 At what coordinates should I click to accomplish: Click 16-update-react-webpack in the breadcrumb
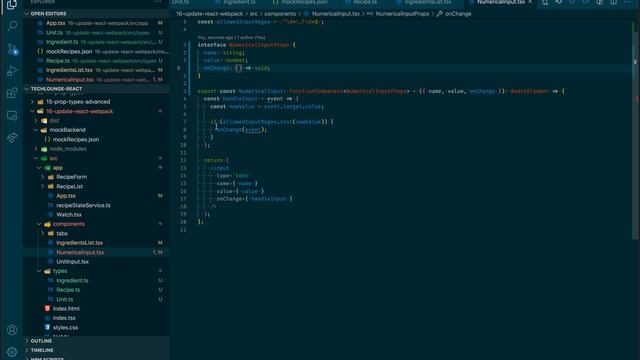click(209, 14)
